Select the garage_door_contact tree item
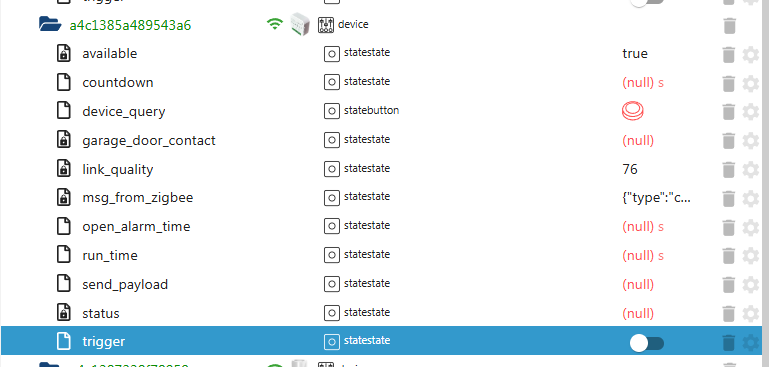The width and height of the screenshot is (769, 367). tap(149, 141)
